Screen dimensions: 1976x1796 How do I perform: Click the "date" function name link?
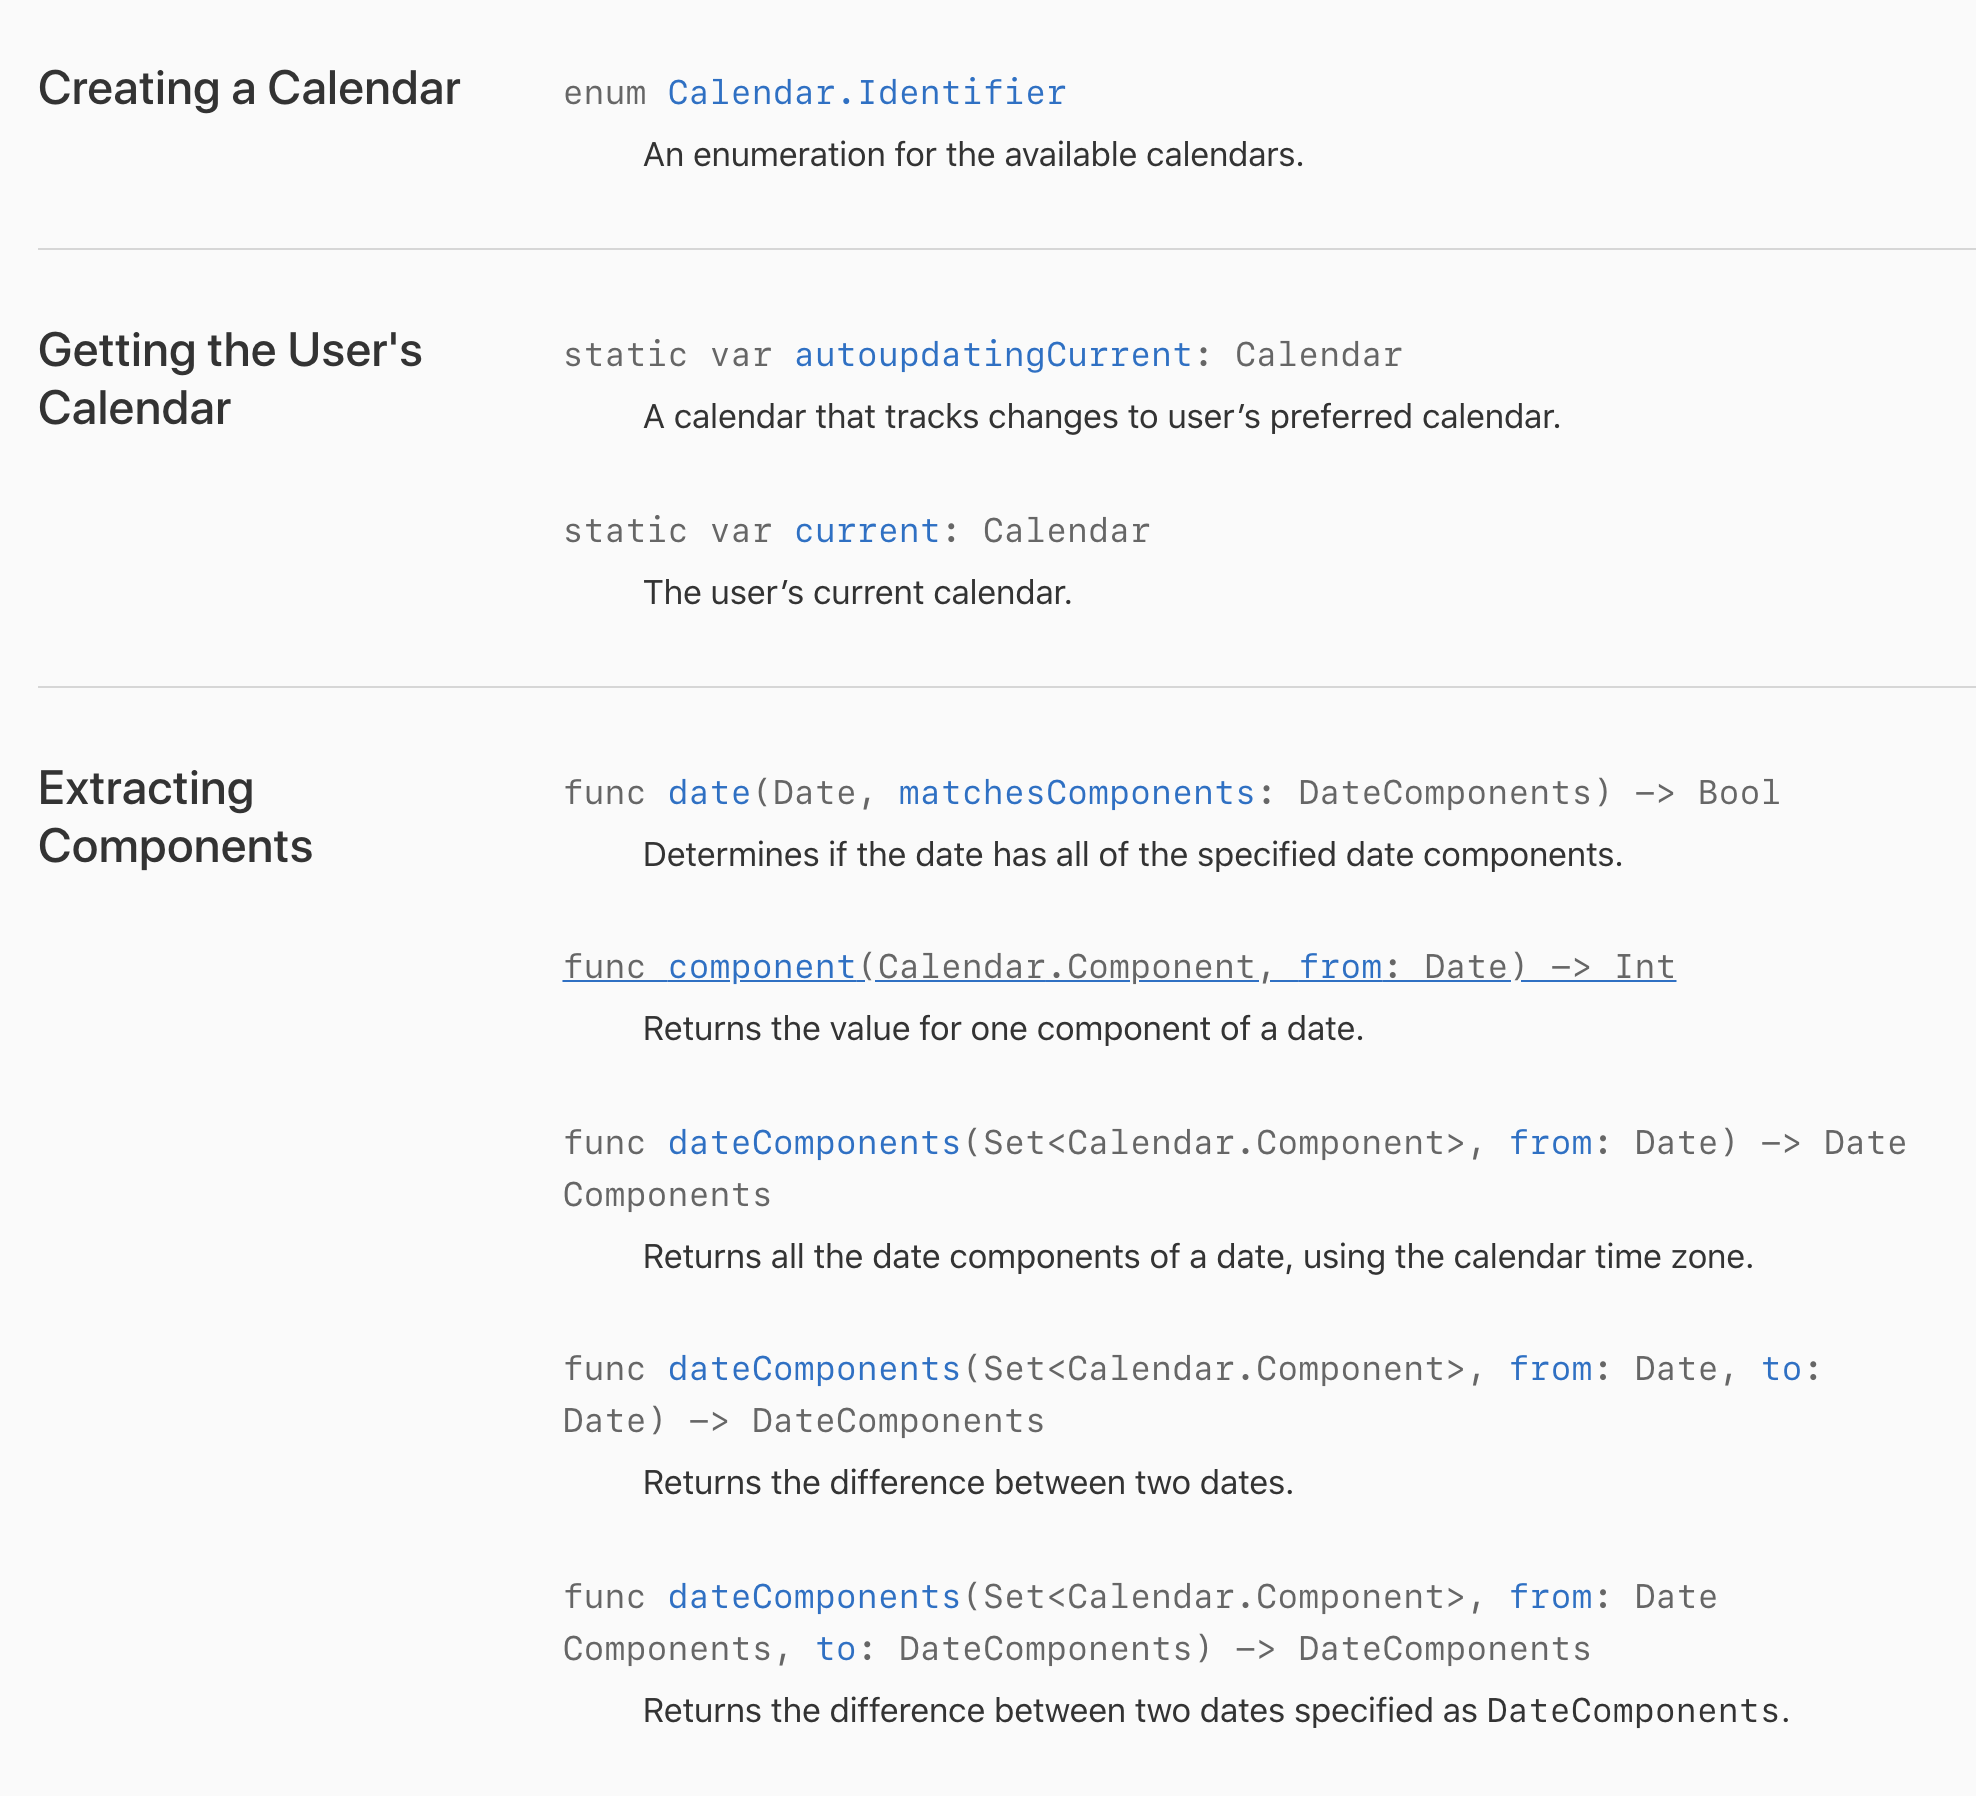(709, 793)
